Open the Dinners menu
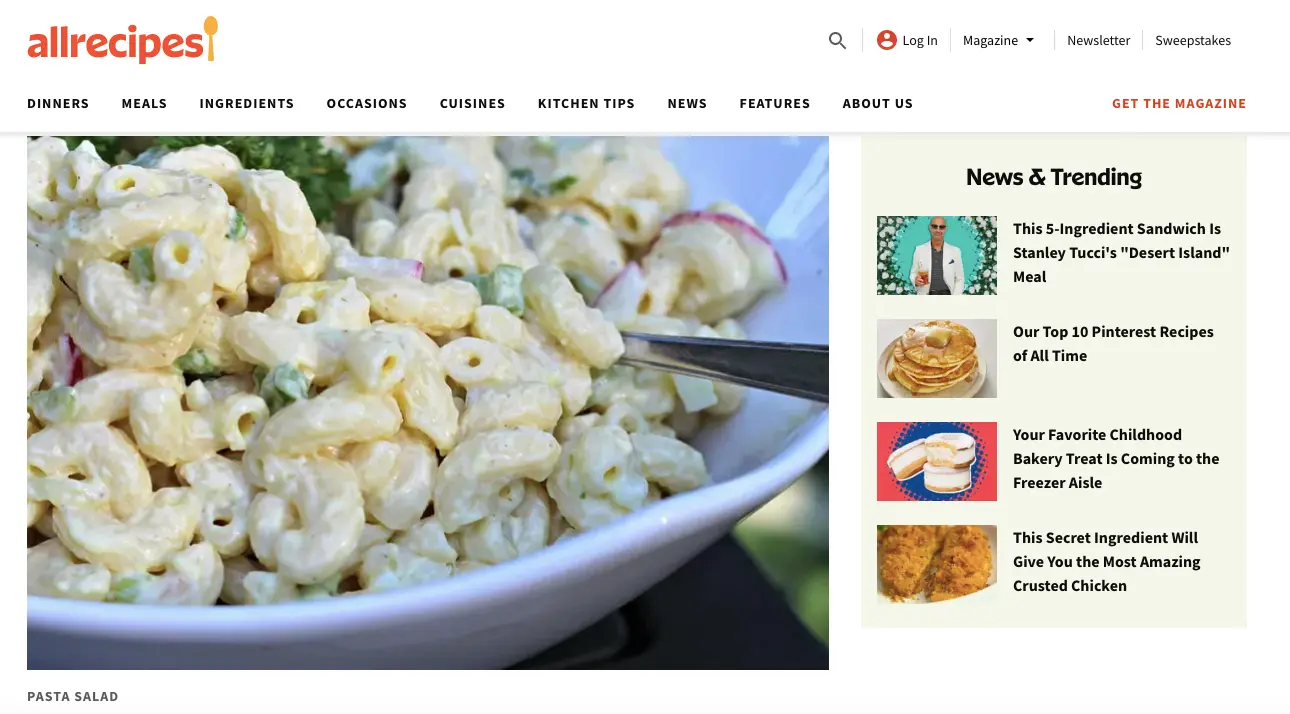Viewport: 1290px width, 714px height. pyautogui.click(x=58, y=103)
